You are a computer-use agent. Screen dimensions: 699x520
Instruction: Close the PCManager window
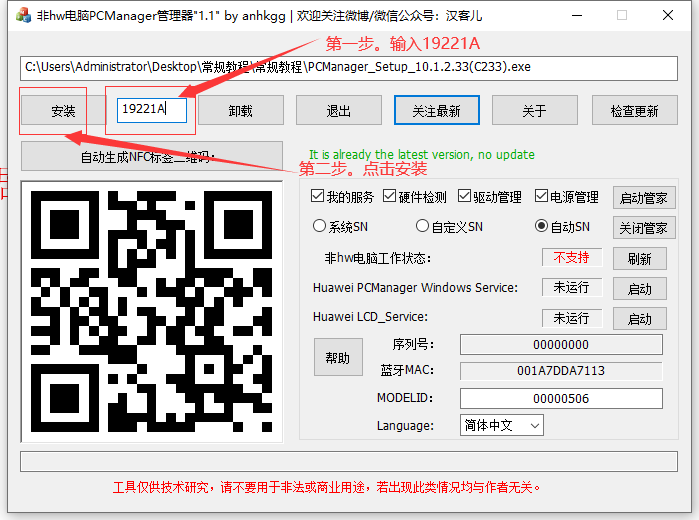668,16
